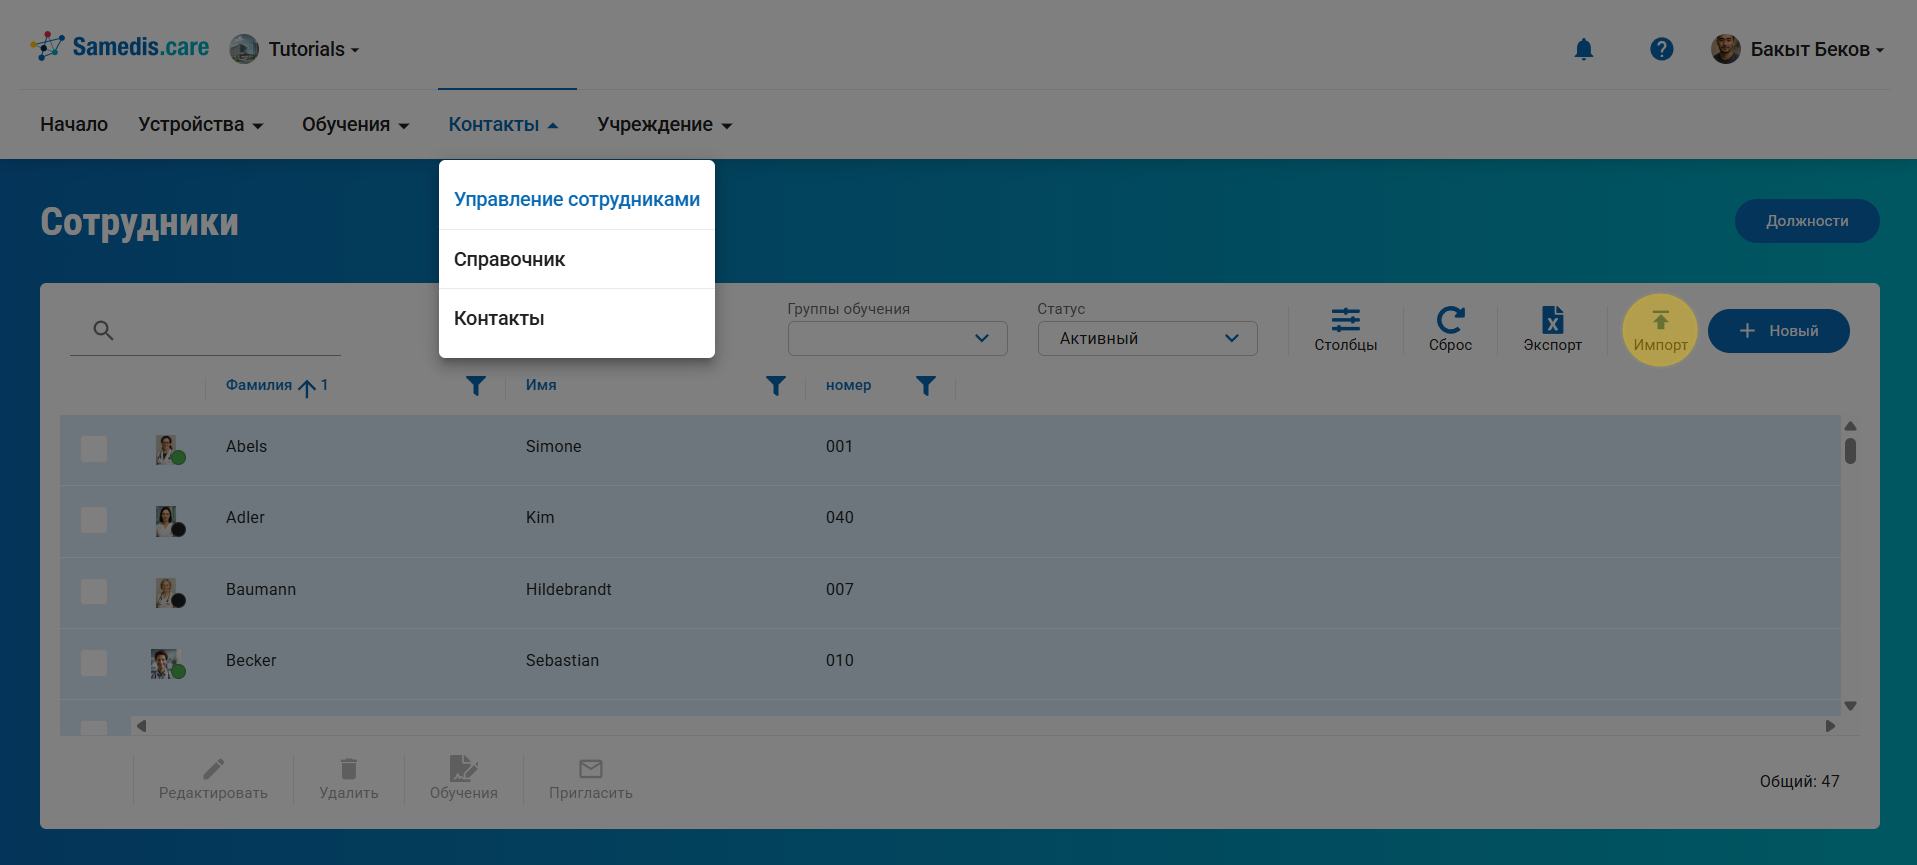Viewport: 1917px width, 865px height.
Task: Select Справочник from the Контакты menu
Action: [510, 260]
